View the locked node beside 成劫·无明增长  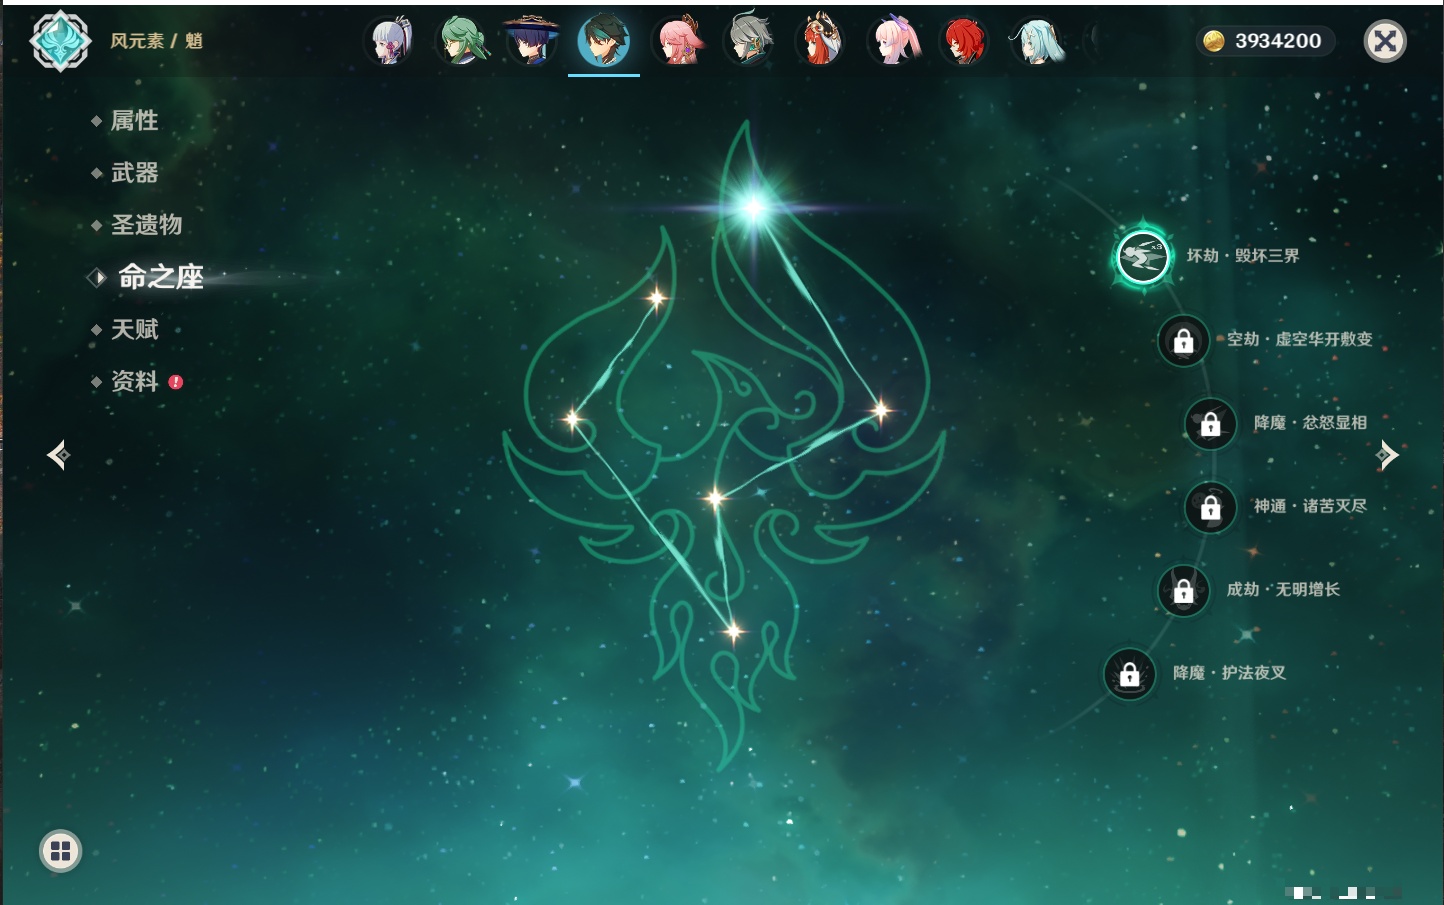click(x=1184, y=591)
